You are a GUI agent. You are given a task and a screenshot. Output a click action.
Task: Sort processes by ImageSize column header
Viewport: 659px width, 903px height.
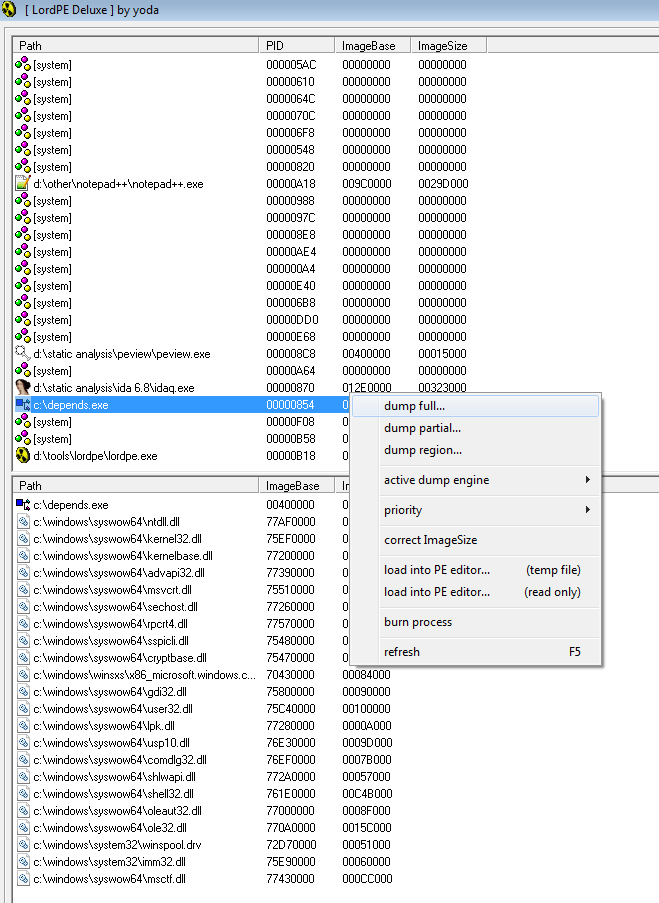[449, 45]
